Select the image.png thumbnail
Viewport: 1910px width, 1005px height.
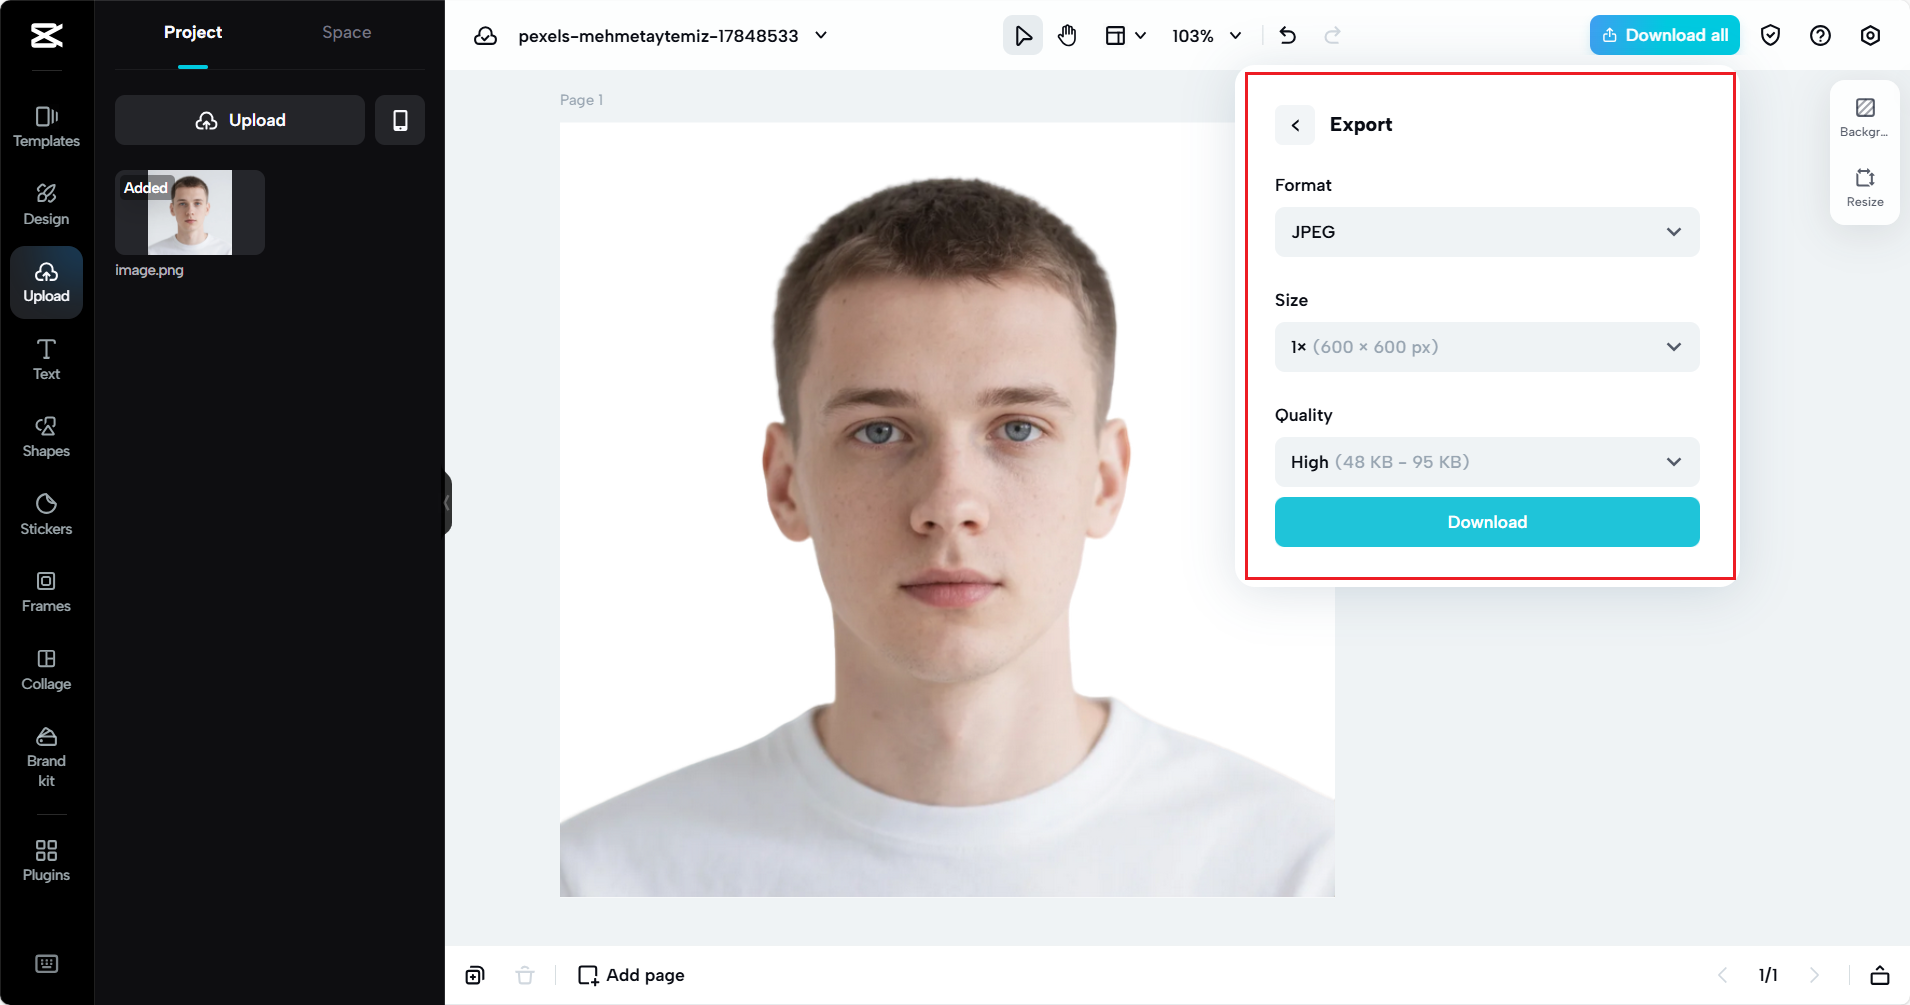[190, 212]
